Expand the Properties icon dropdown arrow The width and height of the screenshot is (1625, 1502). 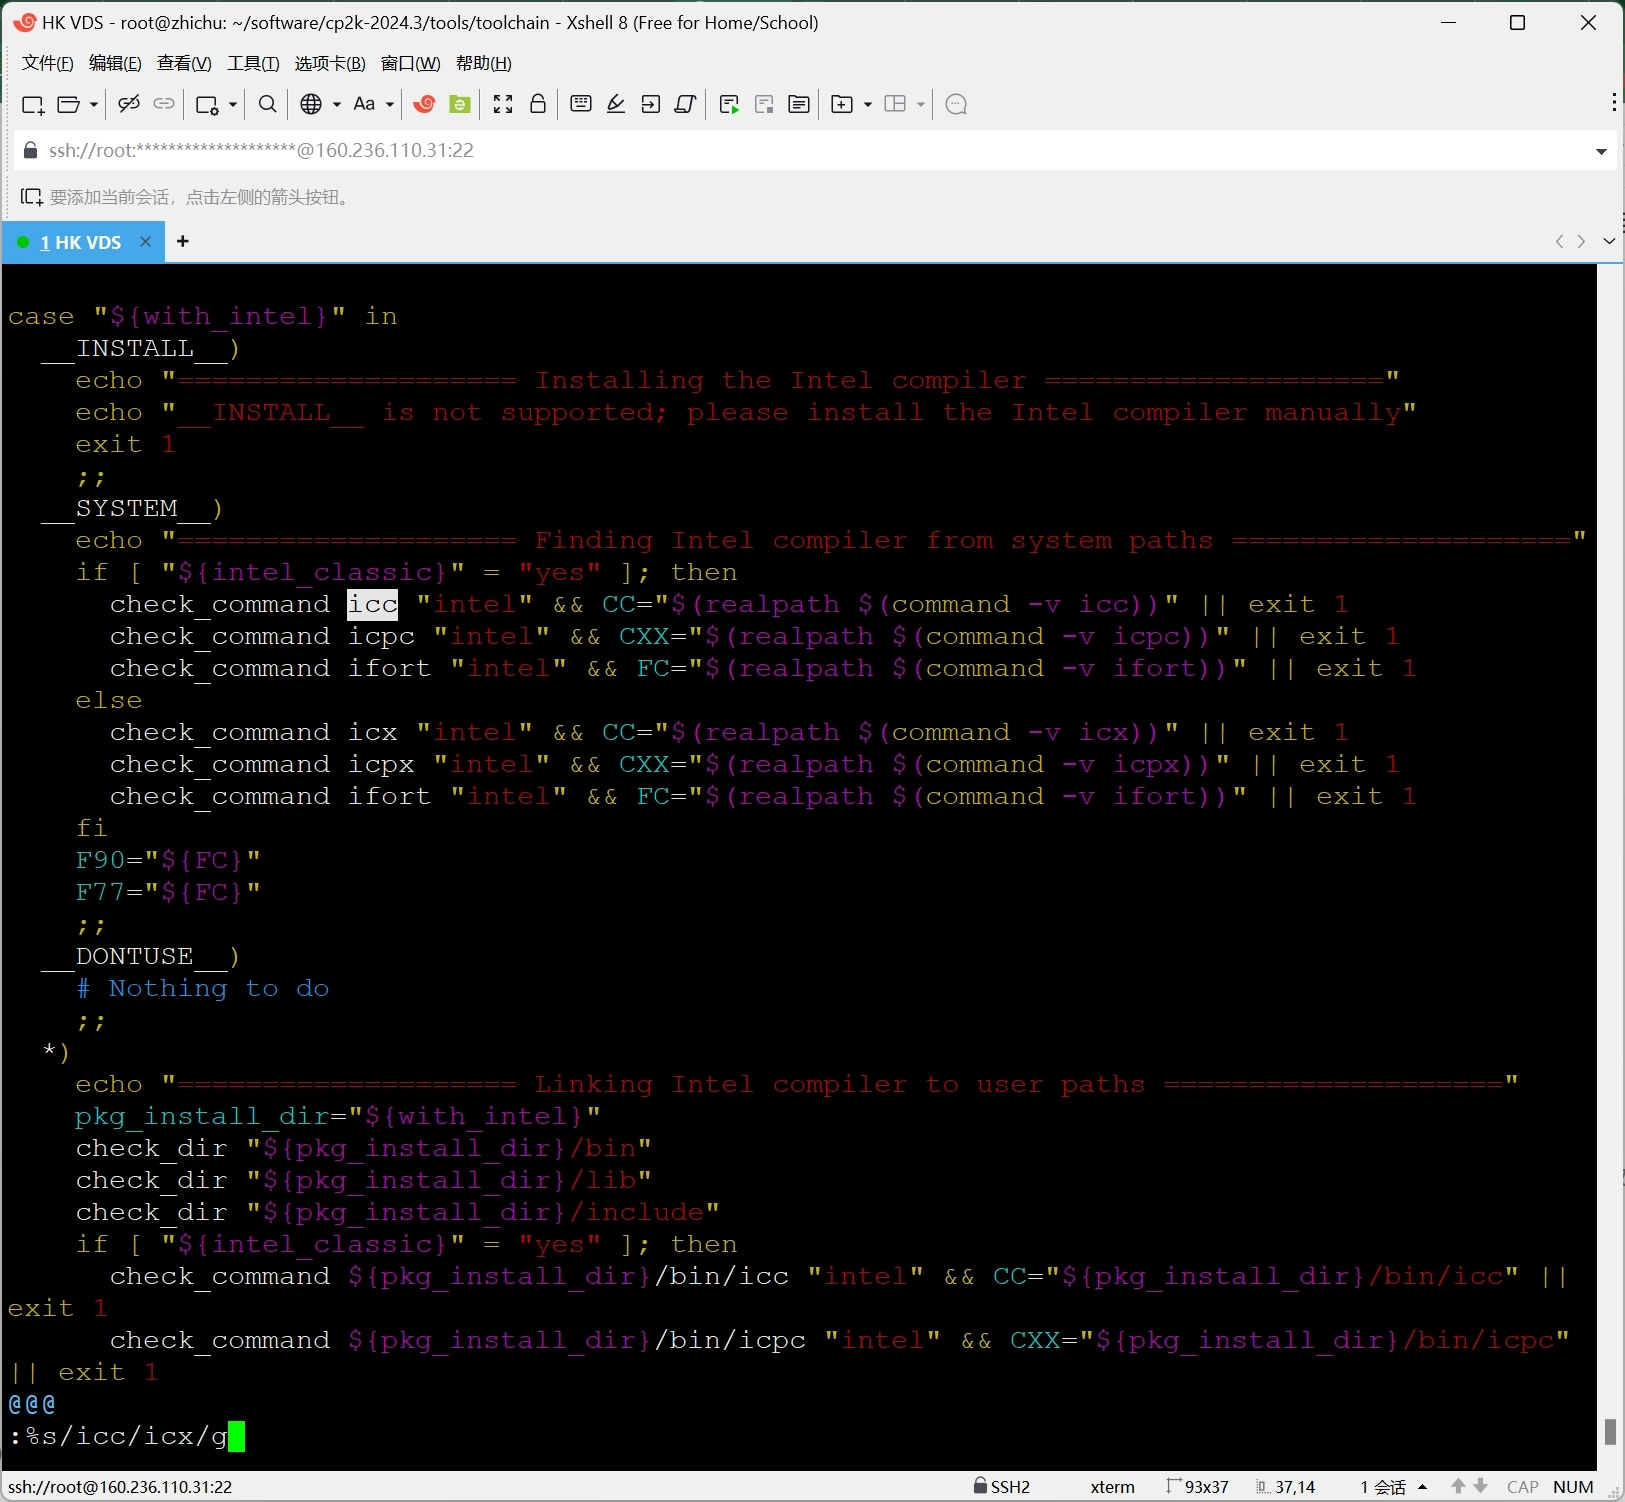tap(233, 105)
